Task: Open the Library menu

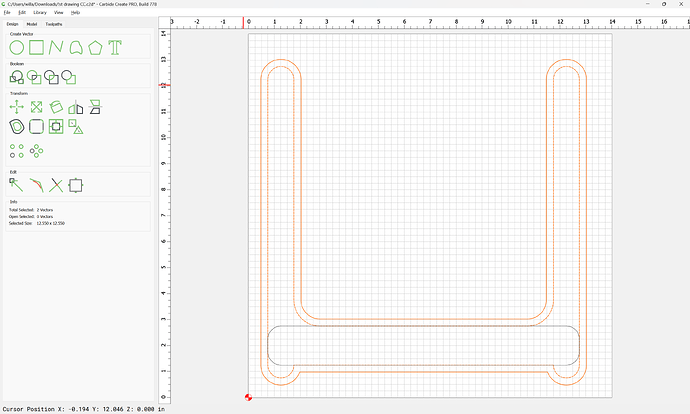Action: pyautogui.click(x=40, y=13)
